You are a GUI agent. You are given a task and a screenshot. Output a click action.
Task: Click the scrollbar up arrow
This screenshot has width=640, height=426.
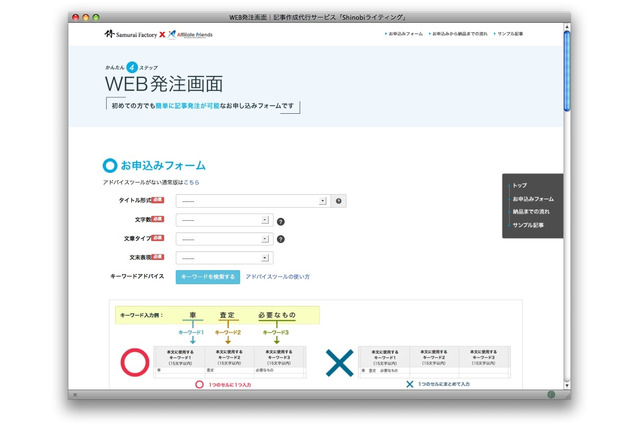567,27
